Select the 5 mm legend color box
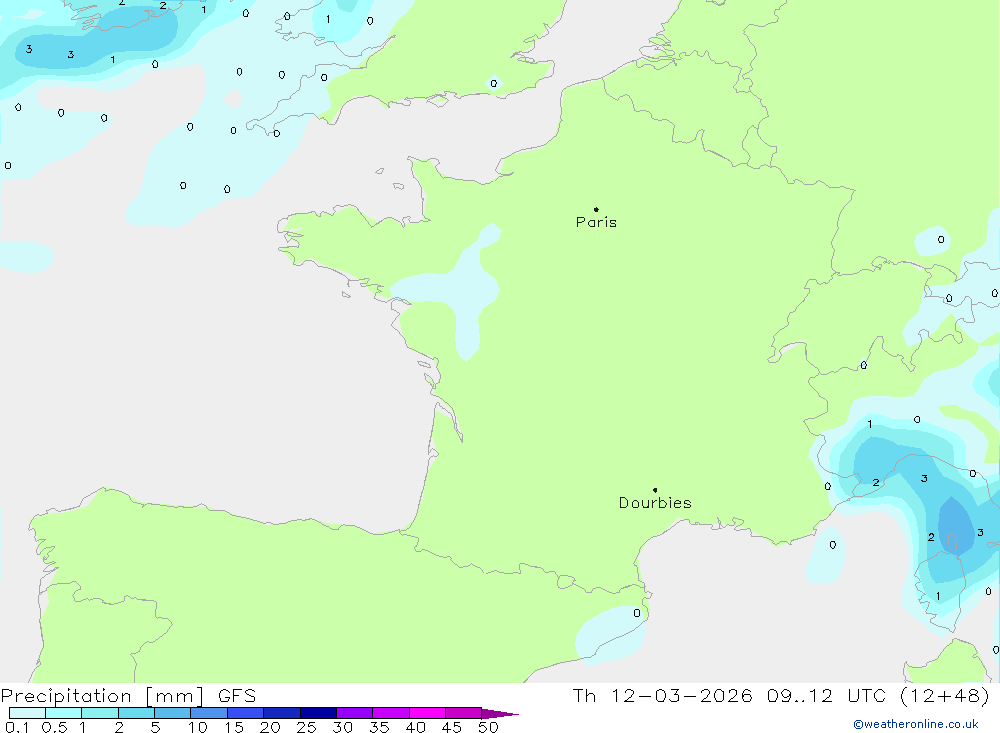Screen dimensions: 1000x733 [173, 713]
